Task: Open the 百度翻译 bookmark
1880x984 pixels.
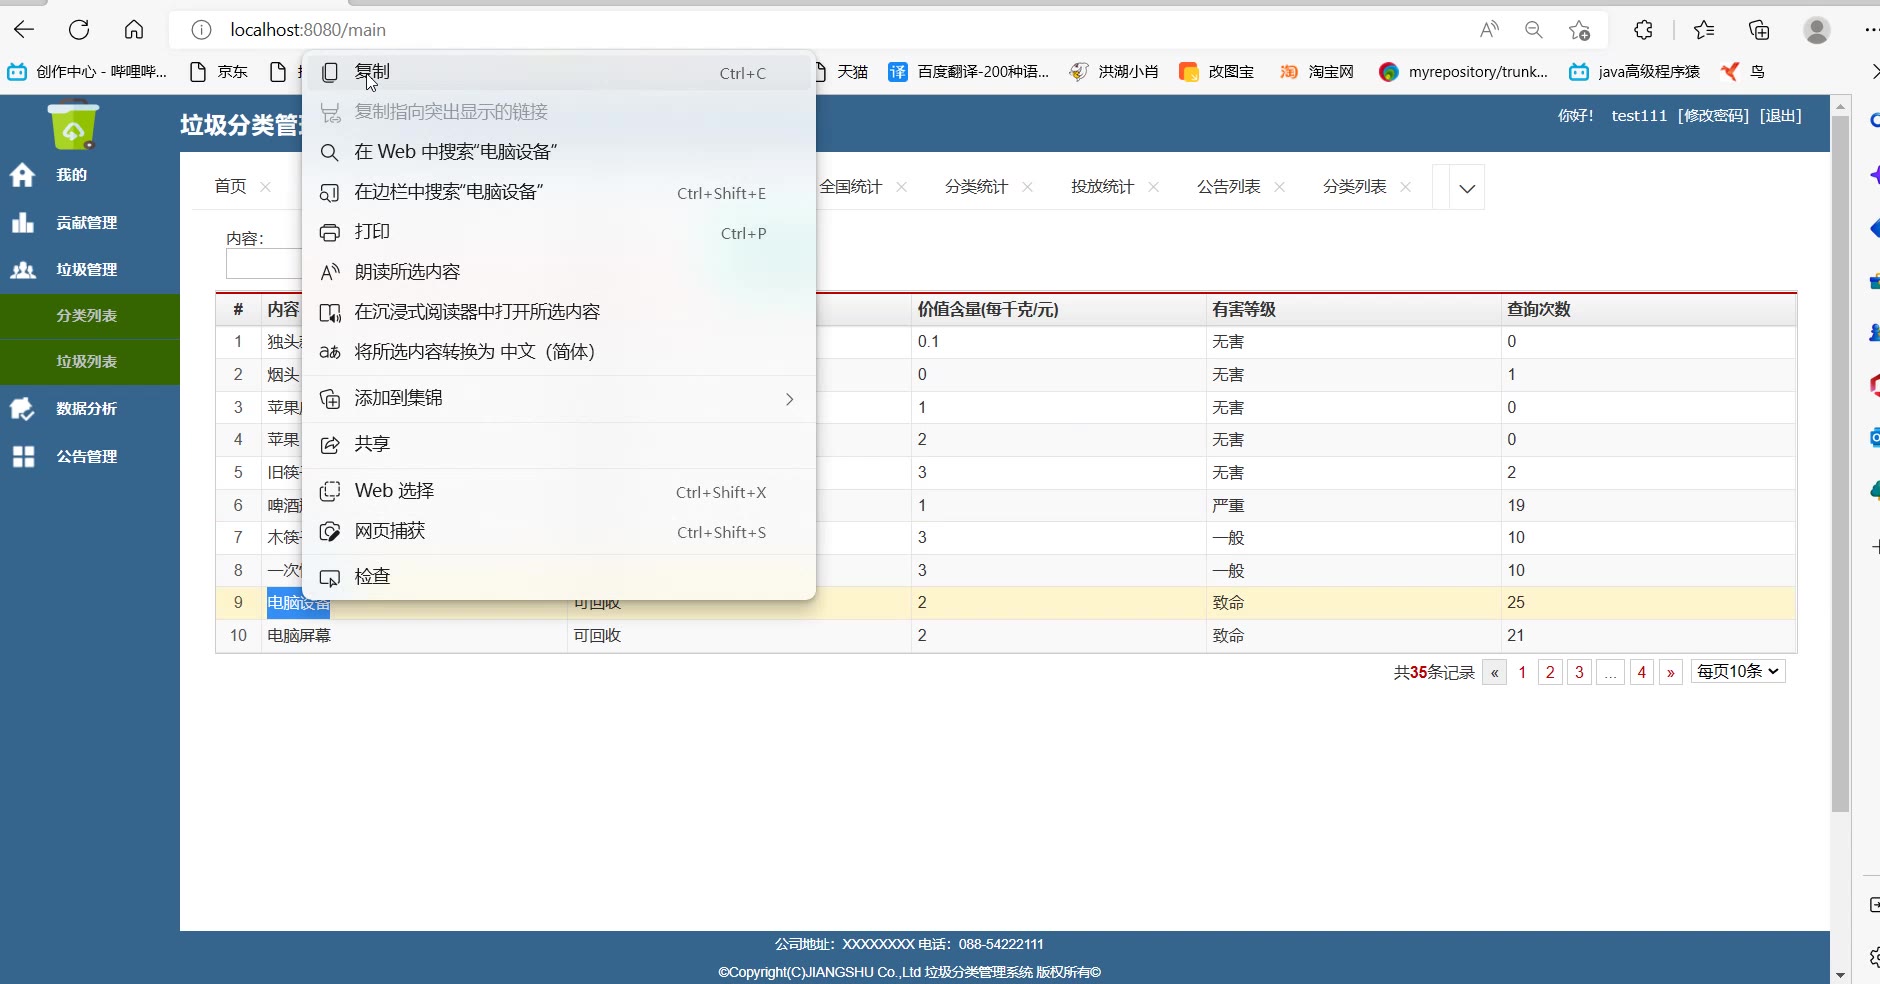Action: click(969, 72)
